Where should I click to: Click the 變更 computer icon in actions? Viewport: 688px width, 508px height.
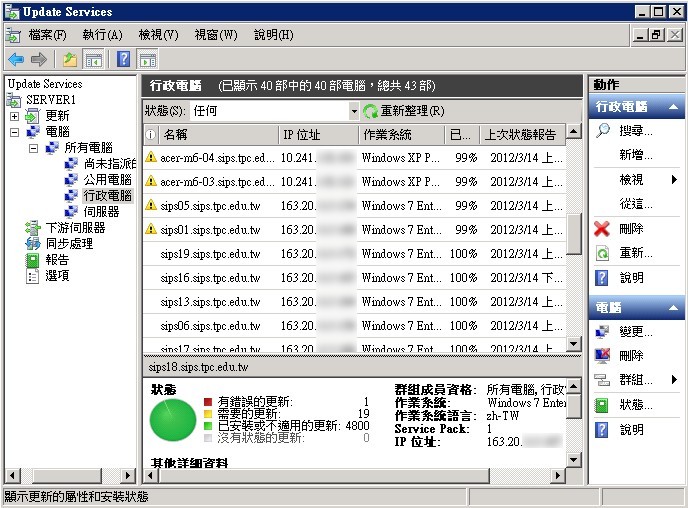click(602, 332)
